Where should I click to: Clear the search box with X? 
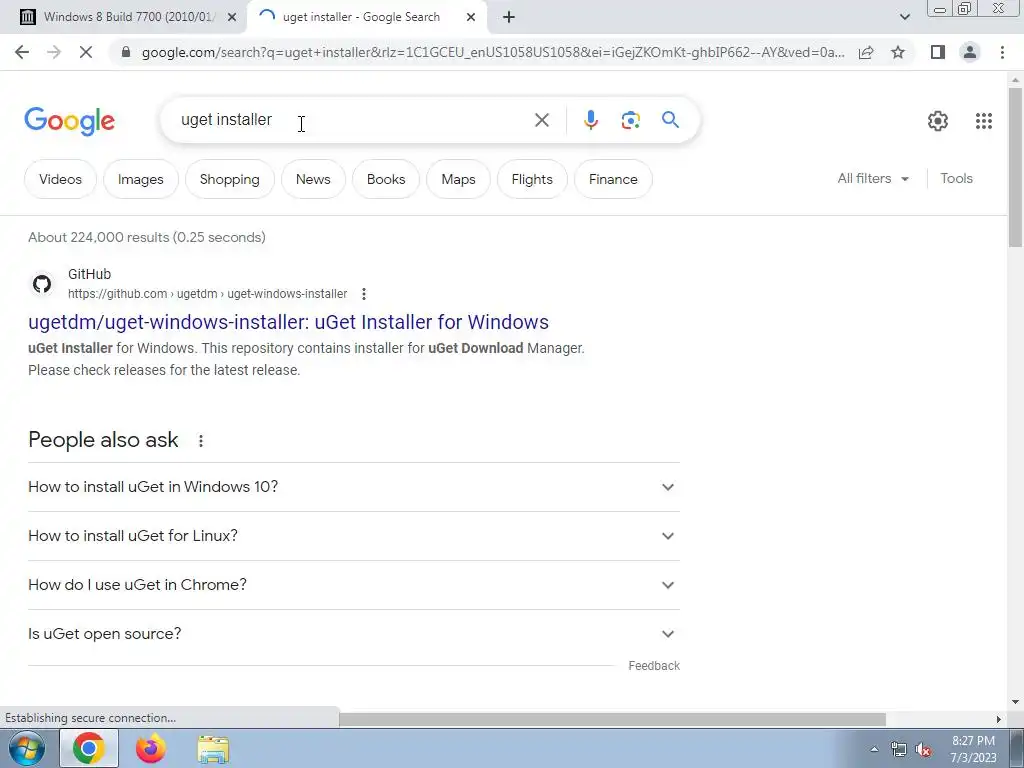pos(541,120)
